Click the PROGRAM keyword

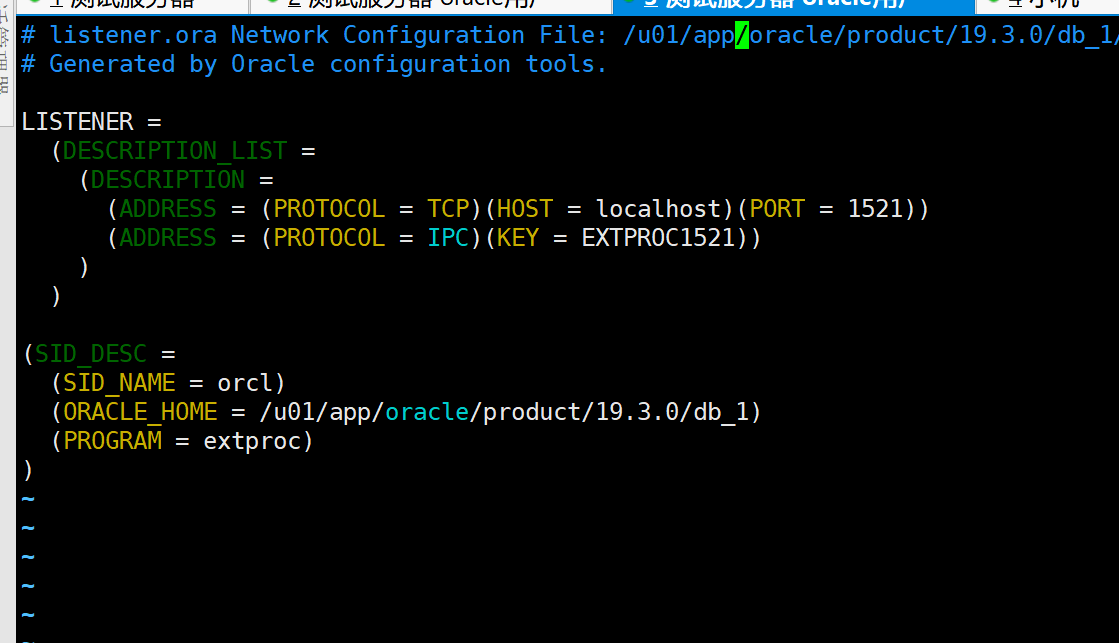(x=112, y=441)
